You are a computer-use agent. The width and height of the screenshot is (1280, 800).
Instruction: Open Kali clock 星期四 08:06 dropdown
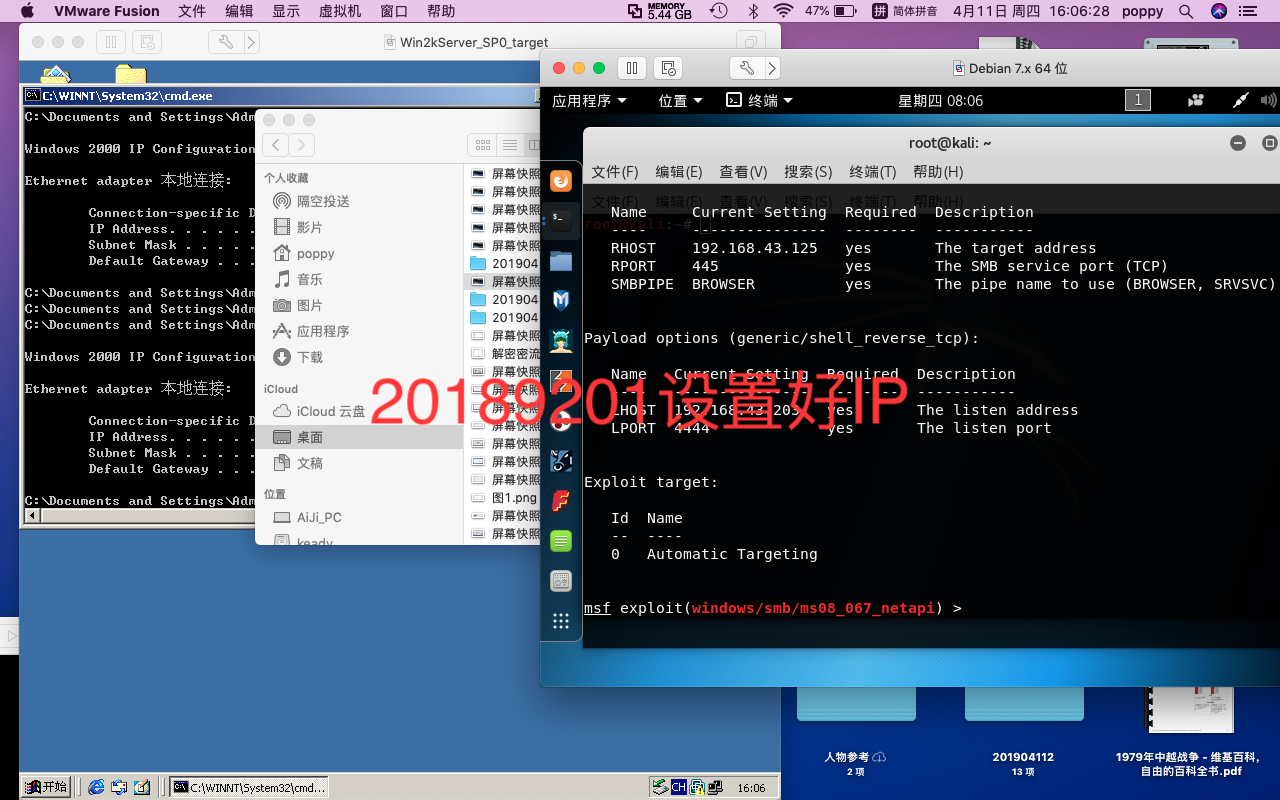point(940,100)
